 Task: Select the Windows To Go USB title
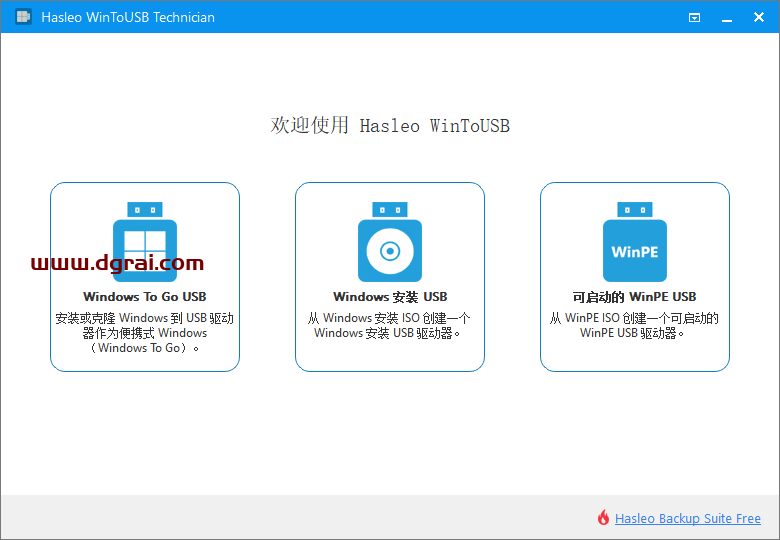click(145, 297)
